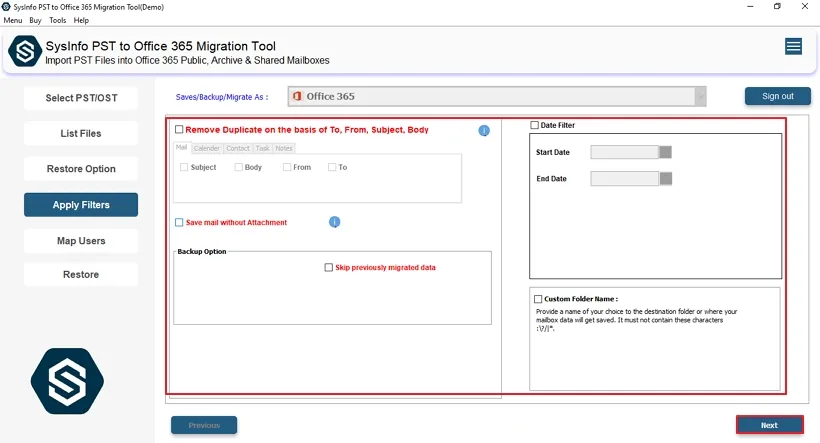The width and height of the screenshot is (820, 443).
Task: Open the Buy menu
Action: (x=35, y=20)
